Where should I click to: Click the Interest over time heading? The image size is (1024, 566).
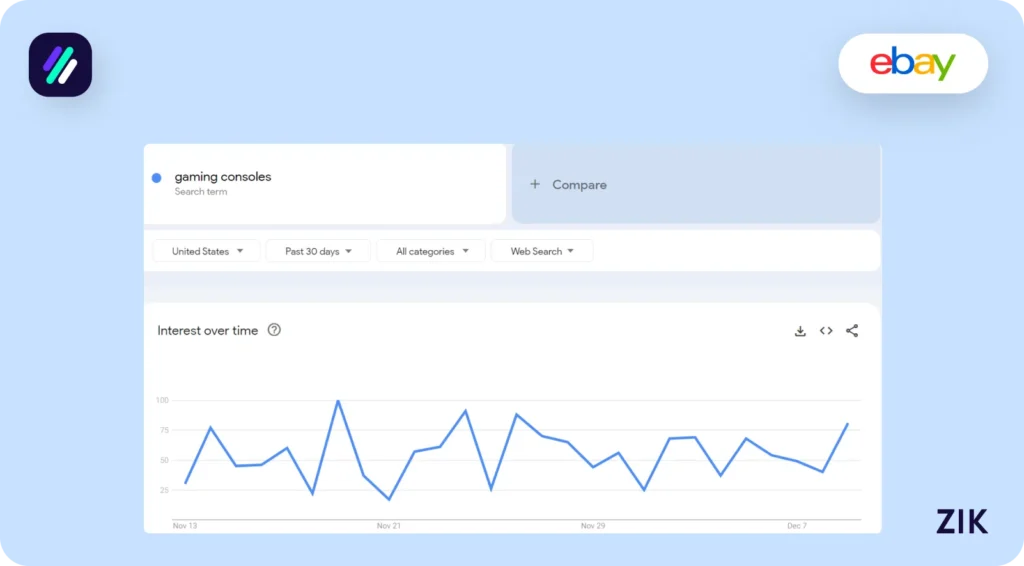tap(208, 330)
